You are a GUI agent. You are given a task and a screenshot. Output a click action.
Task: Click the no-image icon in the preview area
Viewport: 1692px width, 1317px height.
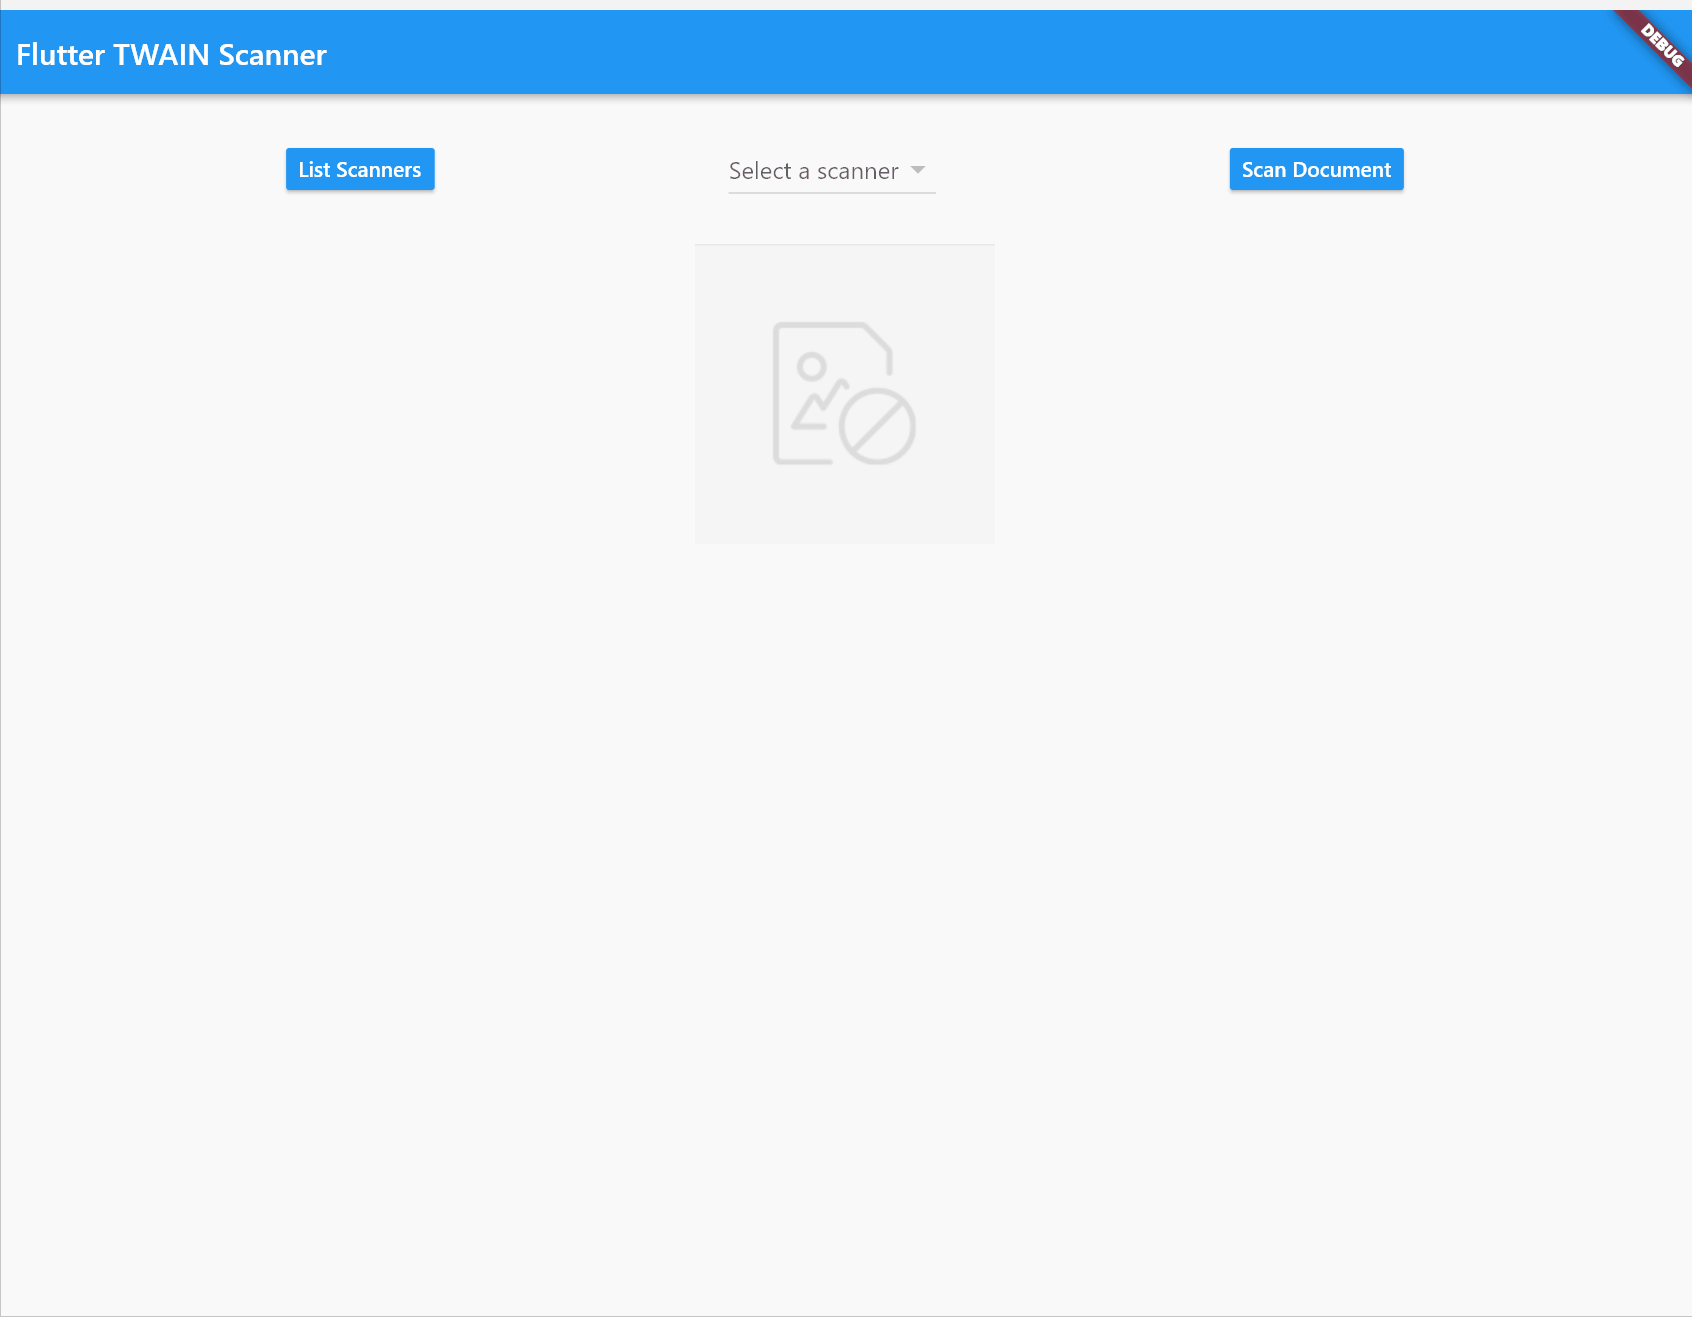click(x=843, y=393)
